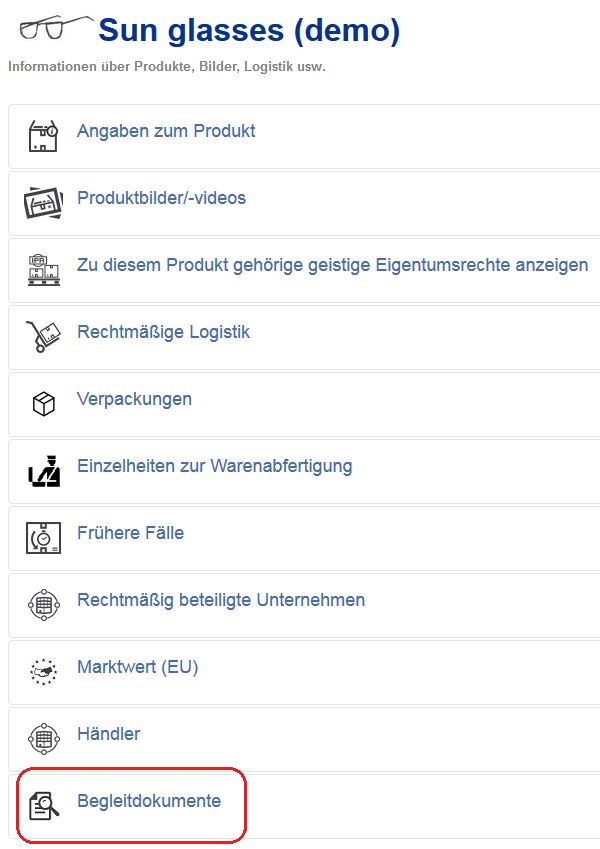This screenshot has height=849, width=600.
Task: Click the box icon beside Angaben zum Produkt
Action: [43, 136]
